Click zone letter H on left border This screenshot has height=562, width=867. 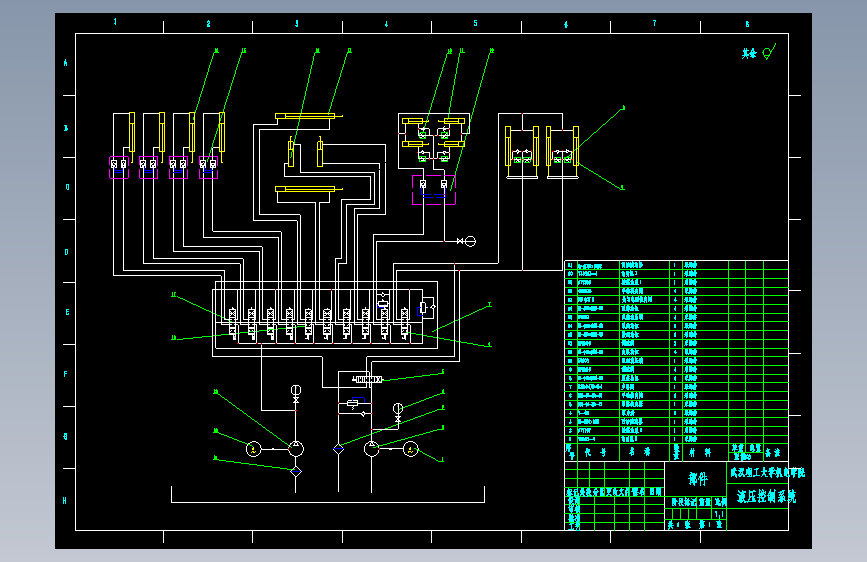pos(65,501)
